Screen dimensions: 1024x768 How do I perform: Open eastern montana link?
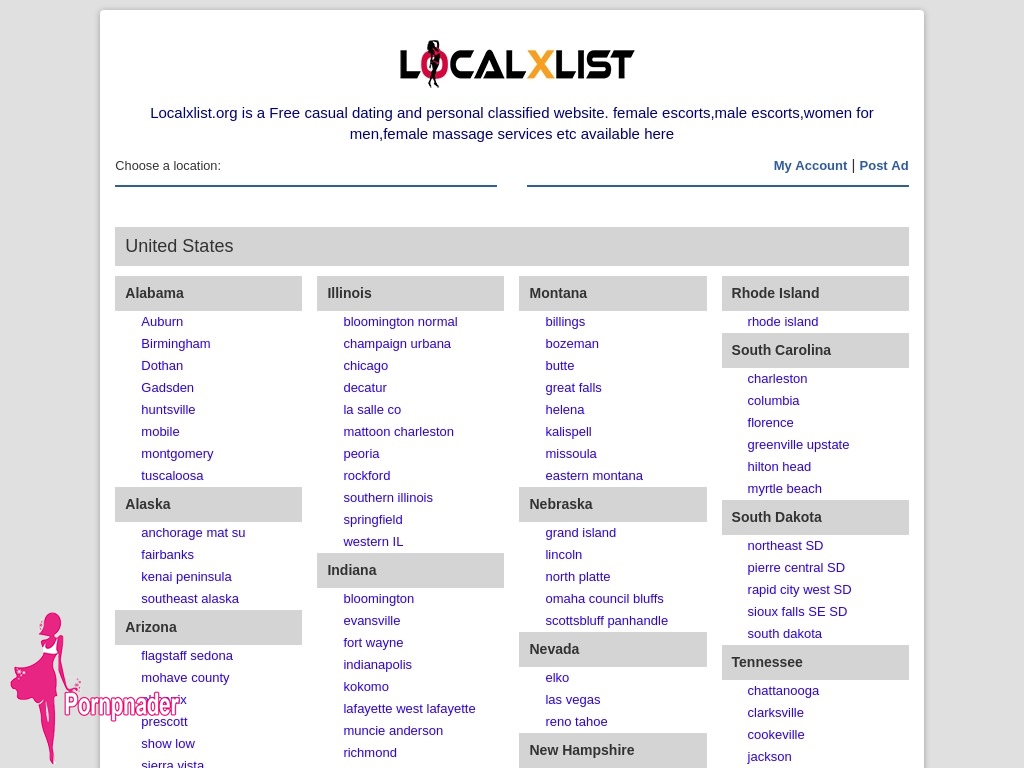(594, 475)
